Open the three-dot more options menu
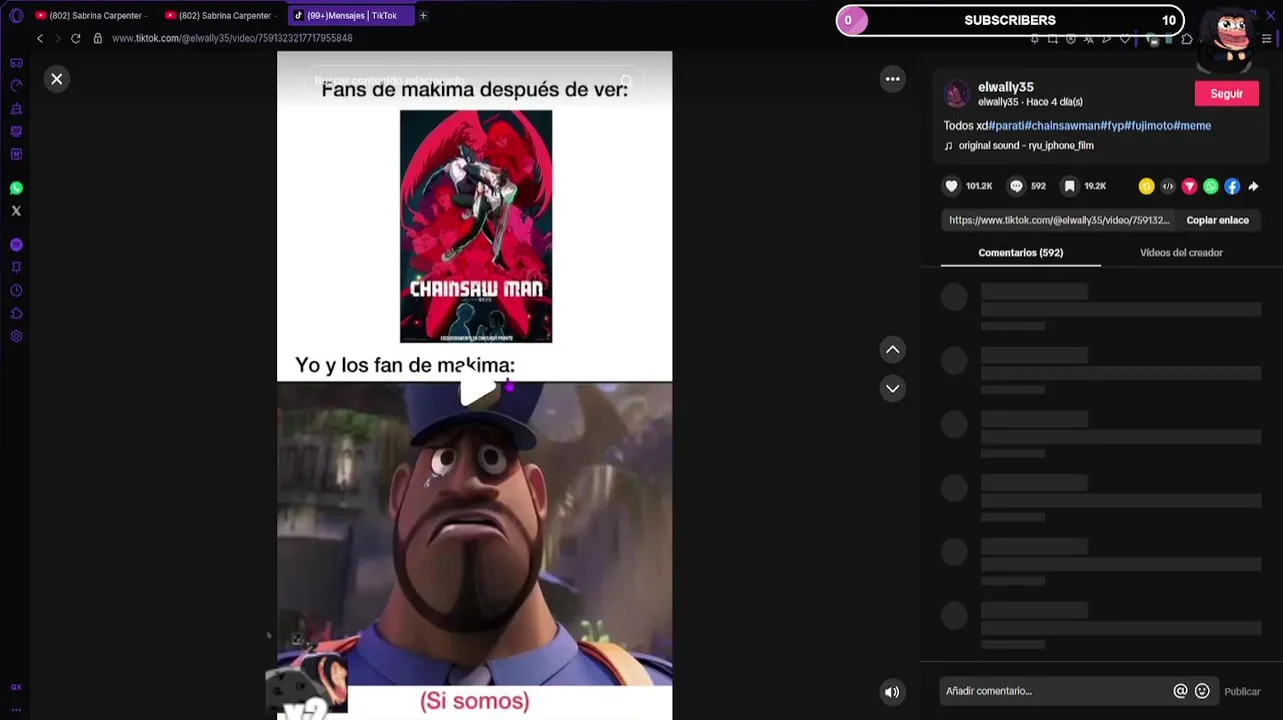 pos(892,79)
